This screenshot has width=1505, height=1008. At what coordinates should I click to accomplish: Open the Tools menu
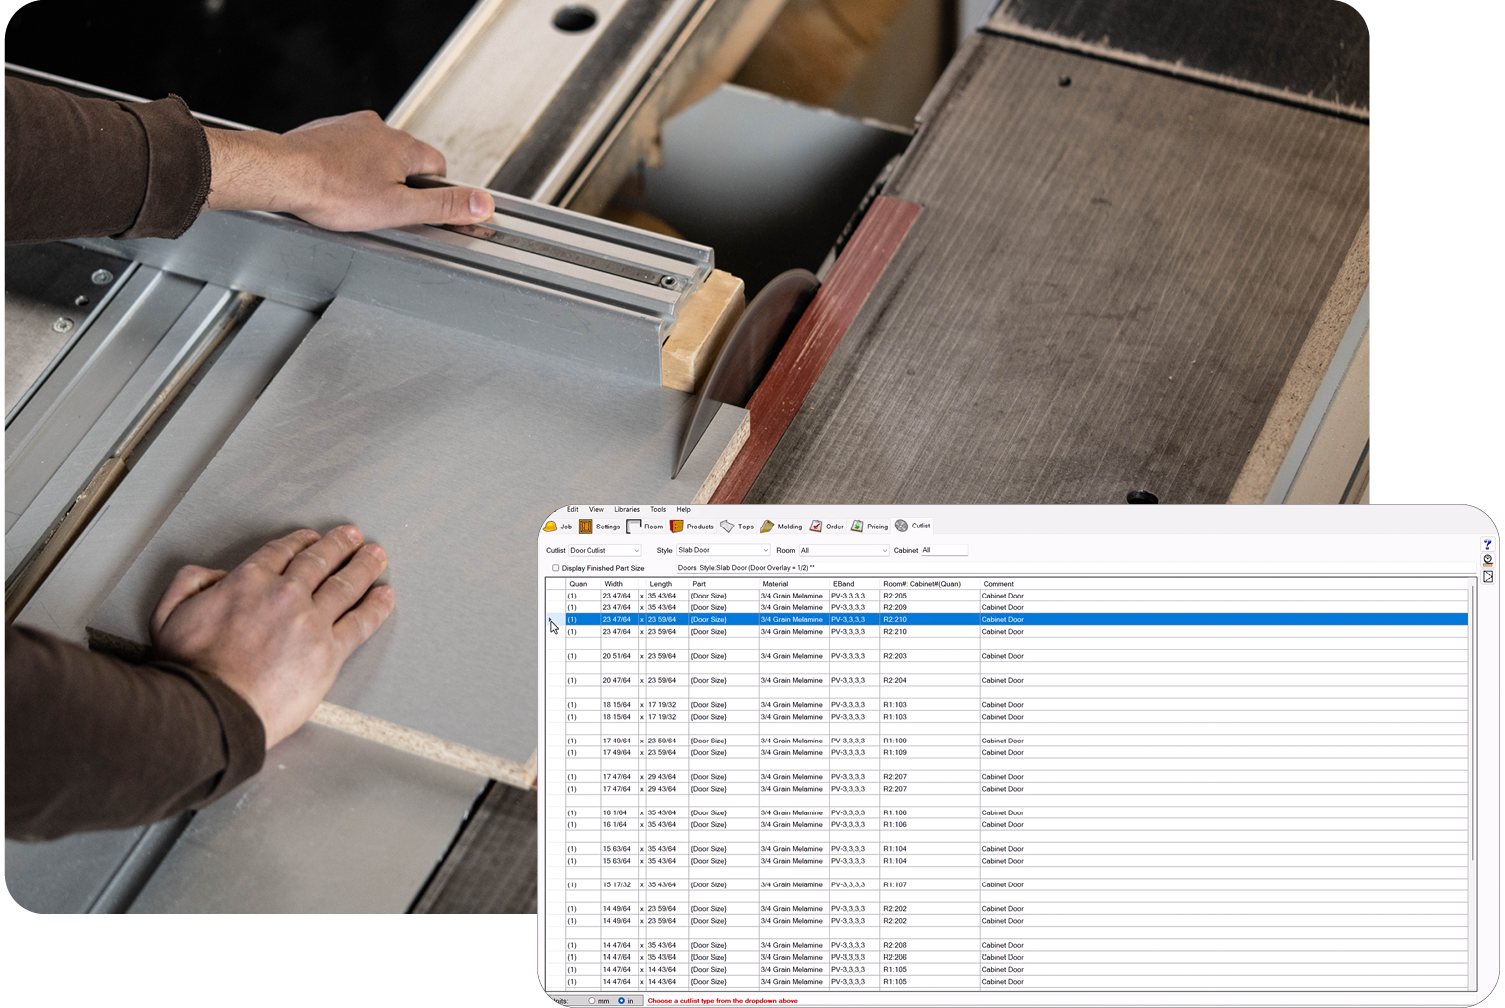tap(657, 510)
